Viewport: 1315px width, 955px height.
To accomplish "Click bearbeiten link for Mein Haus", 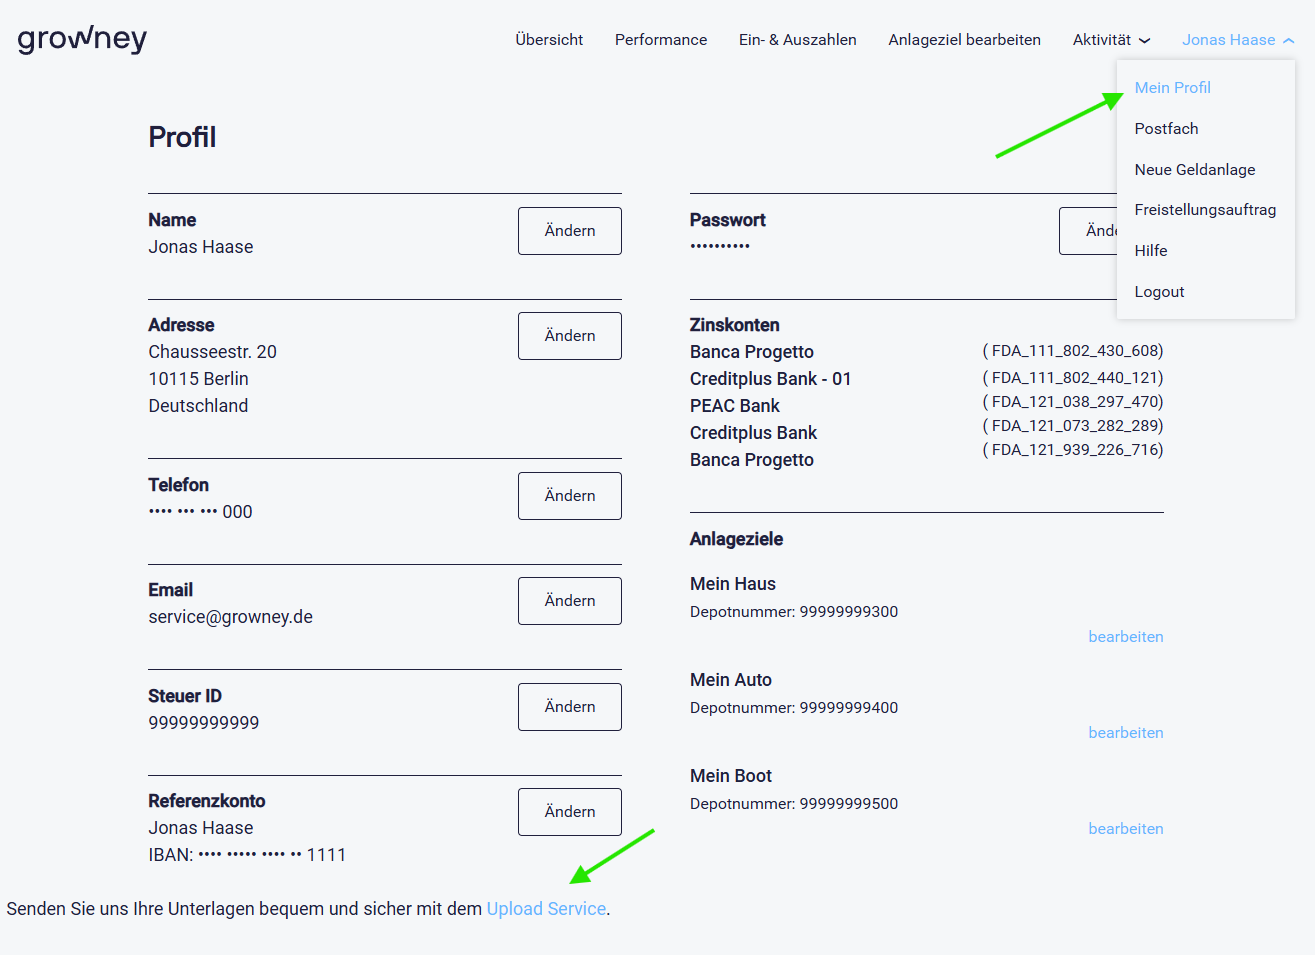I will tap(1125, 637).
